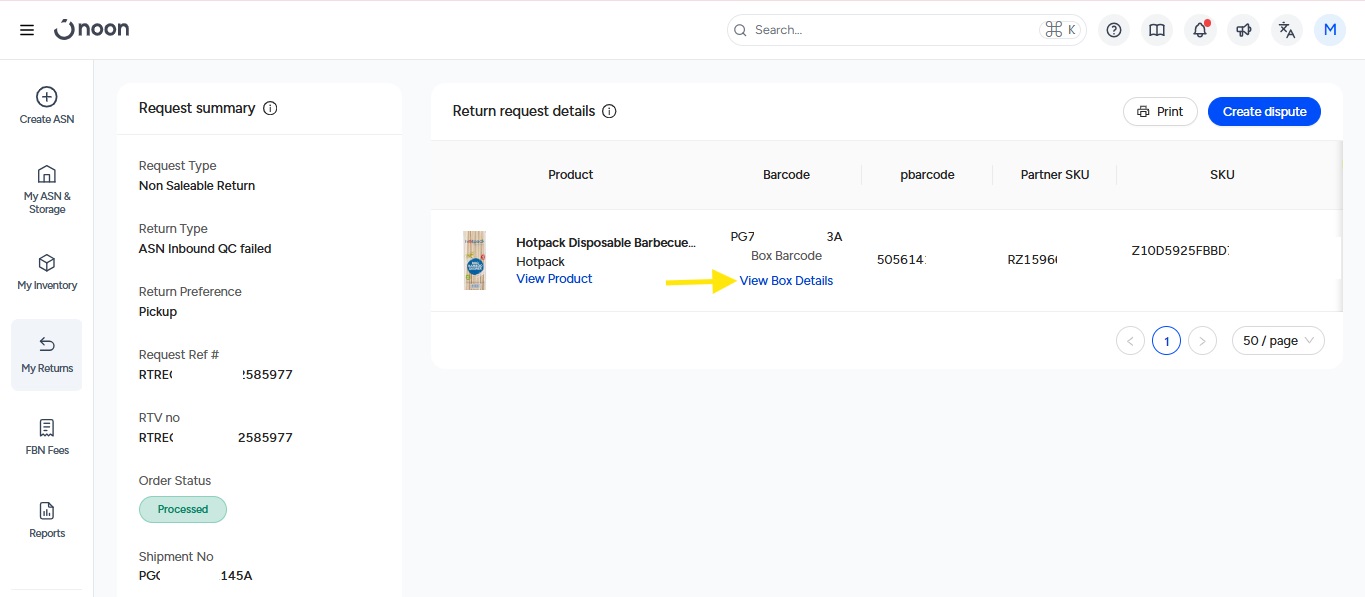The width and height of the screenshot is (1365, 597).
Task: Select page 1 in pagination
Action: (1166, 341)
